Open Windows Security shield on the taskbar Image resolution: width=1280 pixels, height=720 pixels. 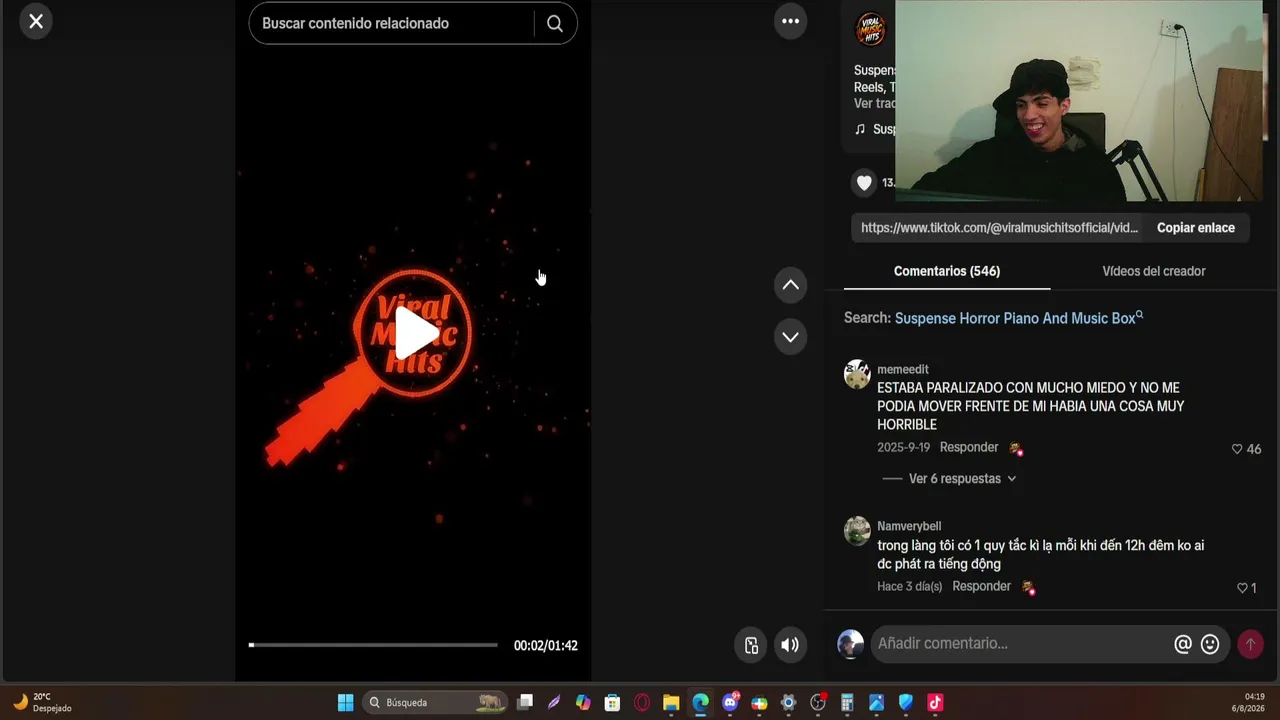coord(906,703)
